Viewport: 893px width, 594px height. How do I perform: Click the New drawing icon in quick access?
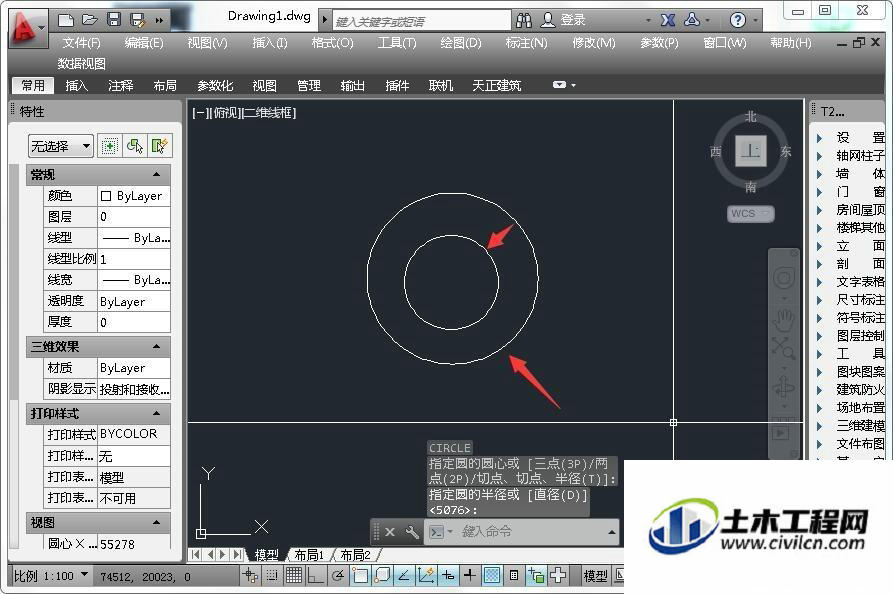coord(66,21)
